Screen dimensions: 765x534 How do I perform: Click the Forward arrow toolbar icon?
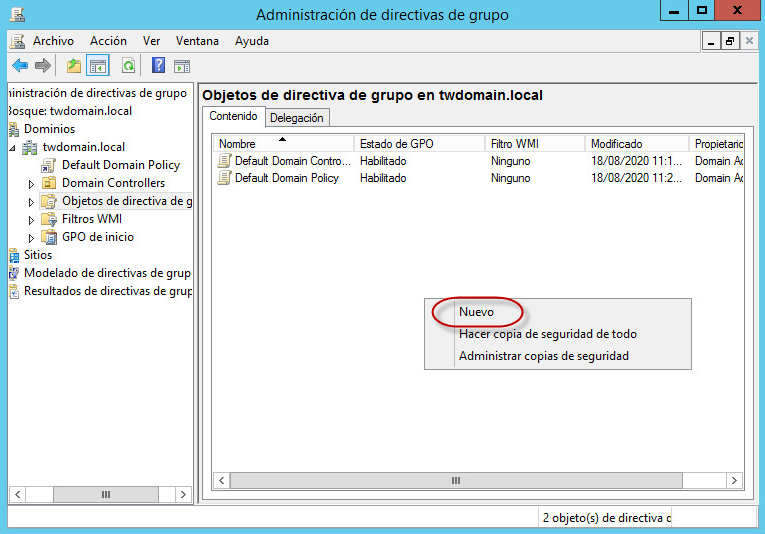(x=43, y=66)
